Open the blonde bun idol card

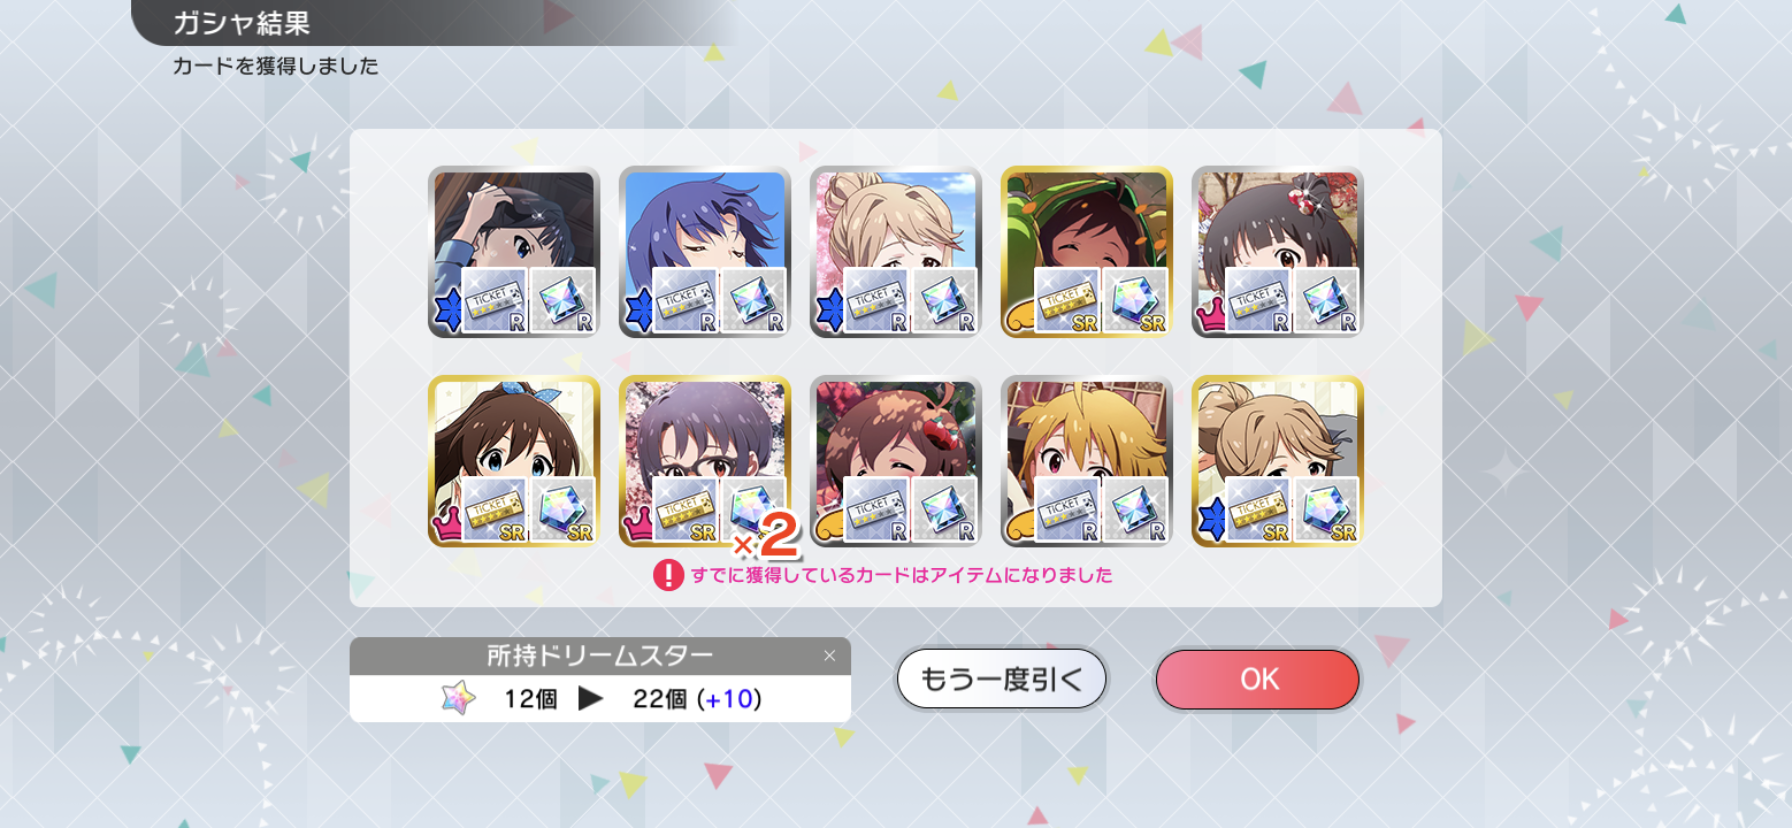(896, 251)
